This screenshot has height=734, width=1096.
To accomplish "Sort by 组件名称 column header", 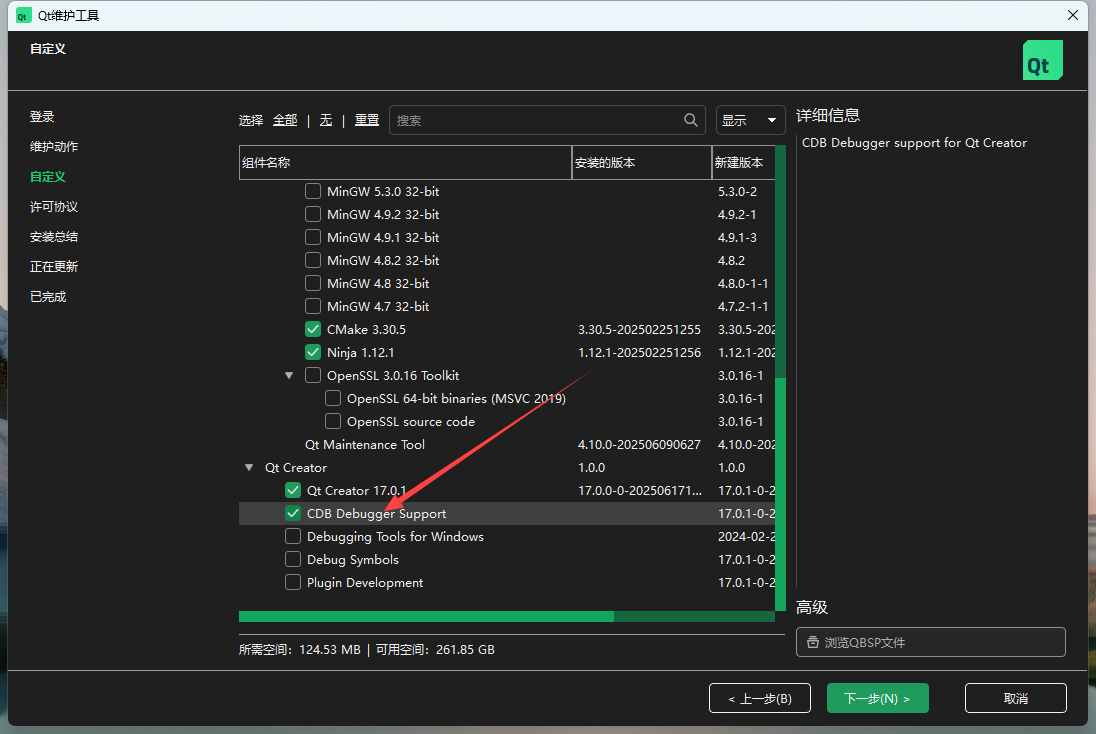I will click(405, 162).
